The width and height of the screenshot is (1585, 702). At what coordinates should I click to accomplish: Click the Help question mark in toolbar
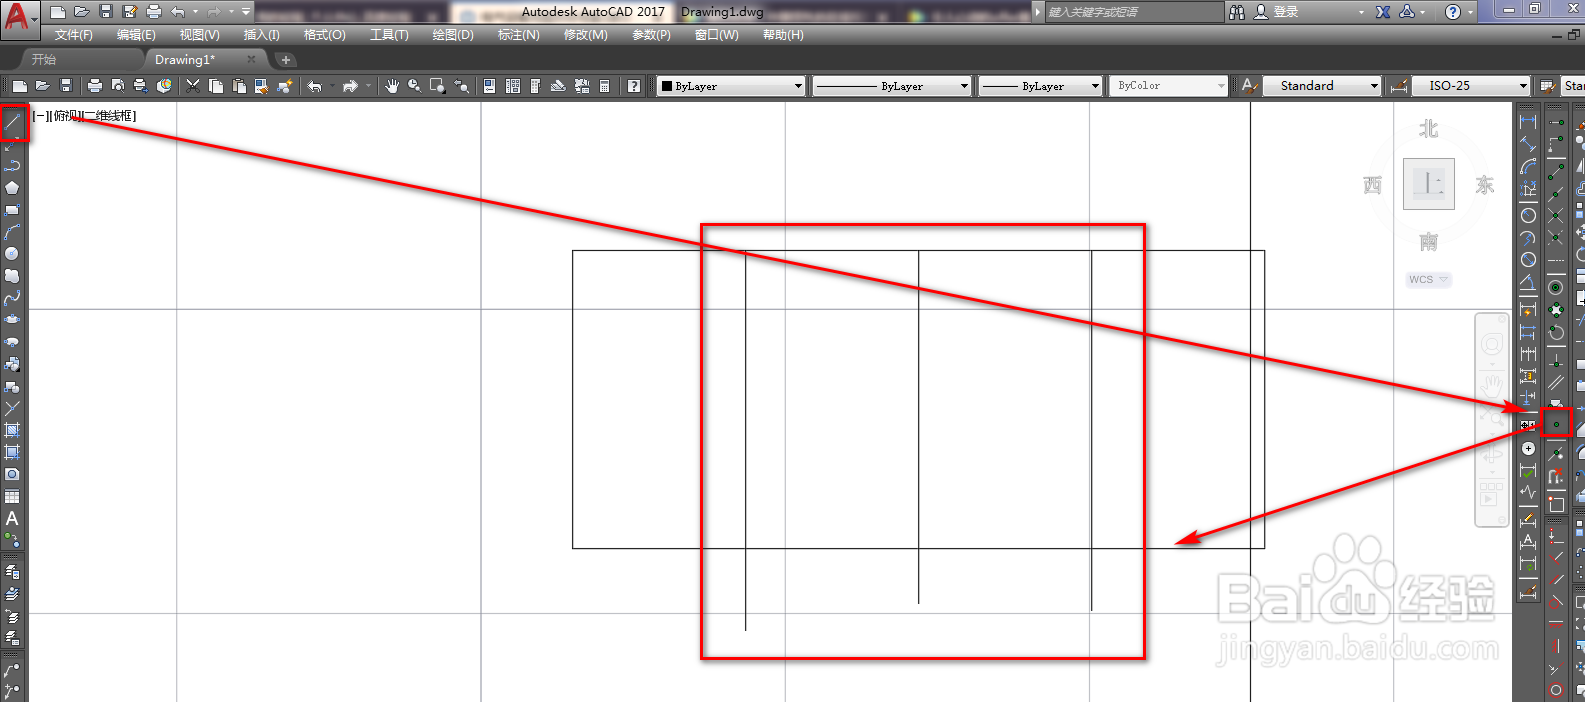634,86
